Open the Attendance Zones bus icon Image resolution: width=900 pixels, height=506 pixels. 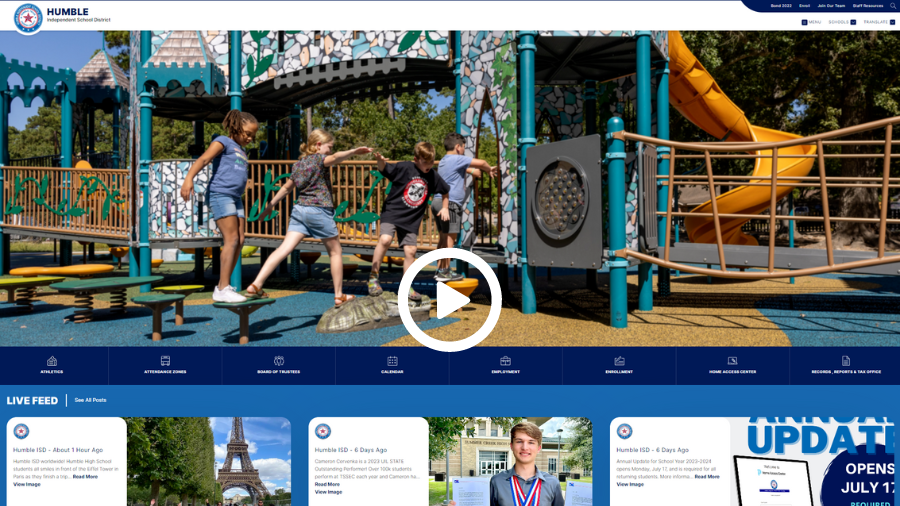[165, 361]
